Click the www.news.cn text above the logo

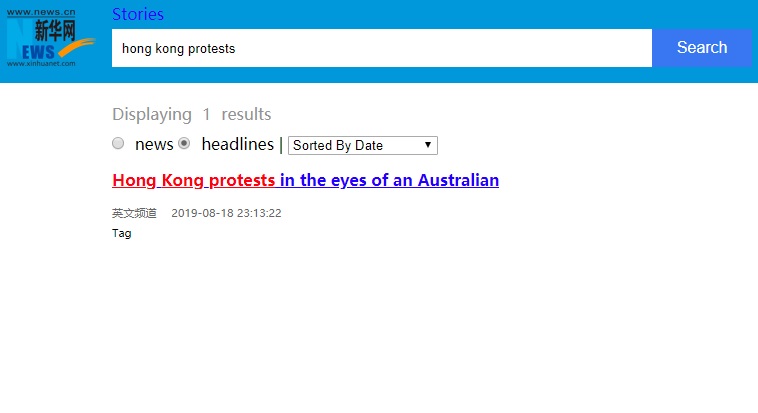41,12
